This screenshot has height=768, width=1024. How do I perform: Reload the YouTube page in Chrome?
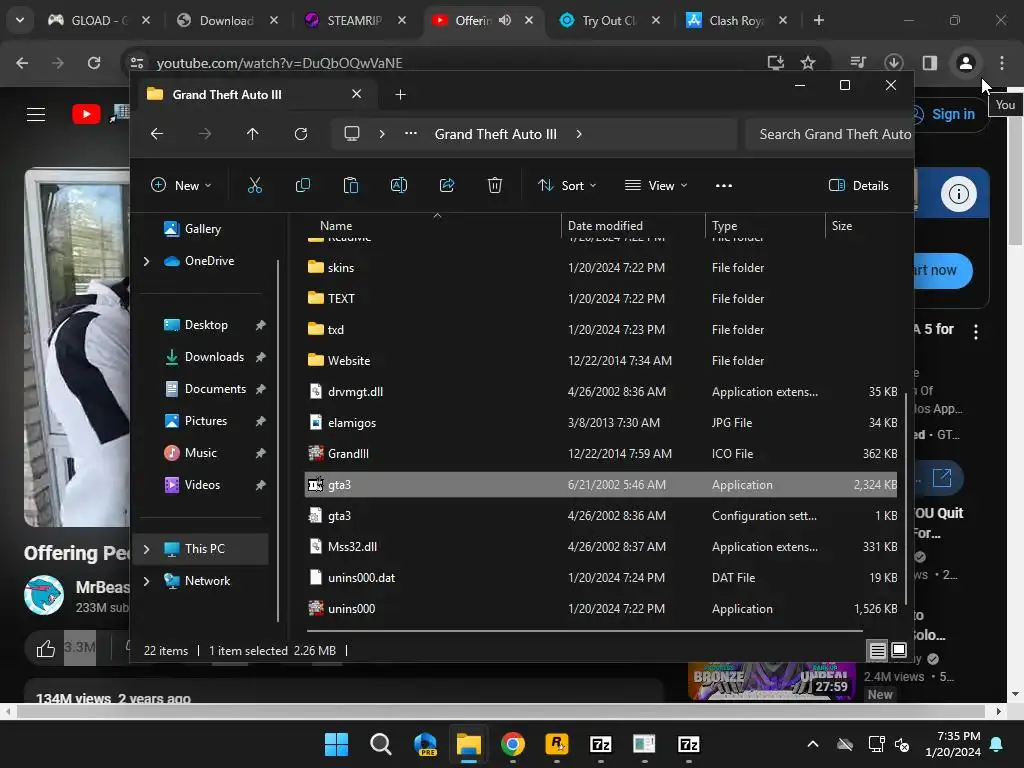coord(94,63)
